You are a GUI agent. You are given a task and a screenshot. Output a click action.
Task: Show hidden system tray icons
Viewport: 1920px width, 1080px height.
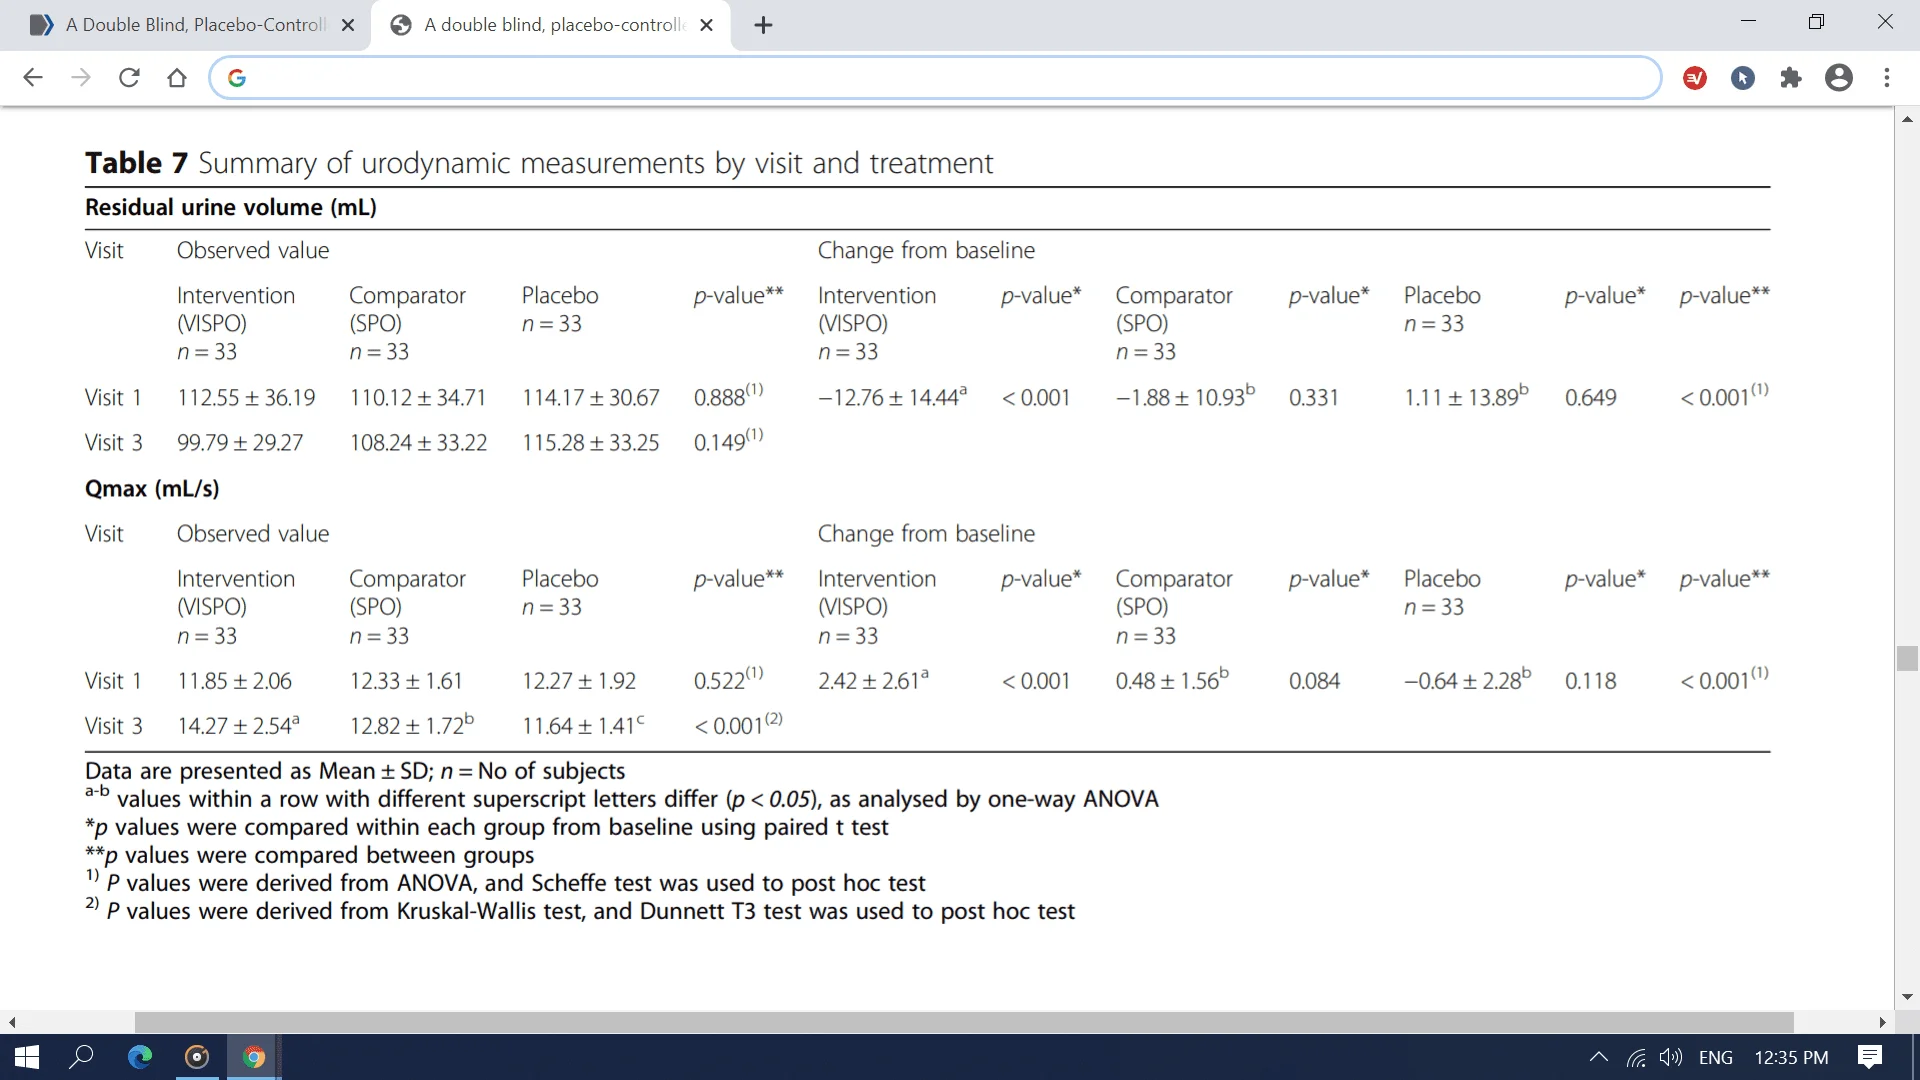[1599, 1057]
